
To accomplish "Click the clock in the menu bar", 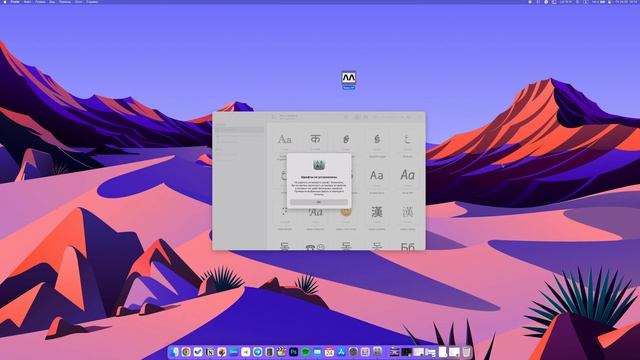I will (x=627, y=2).
